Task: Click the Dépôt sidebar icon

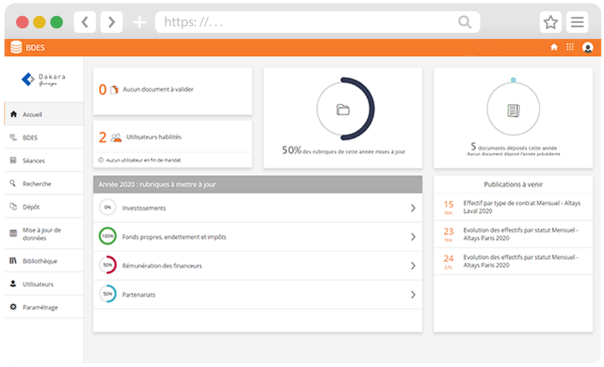Action: 13,206
